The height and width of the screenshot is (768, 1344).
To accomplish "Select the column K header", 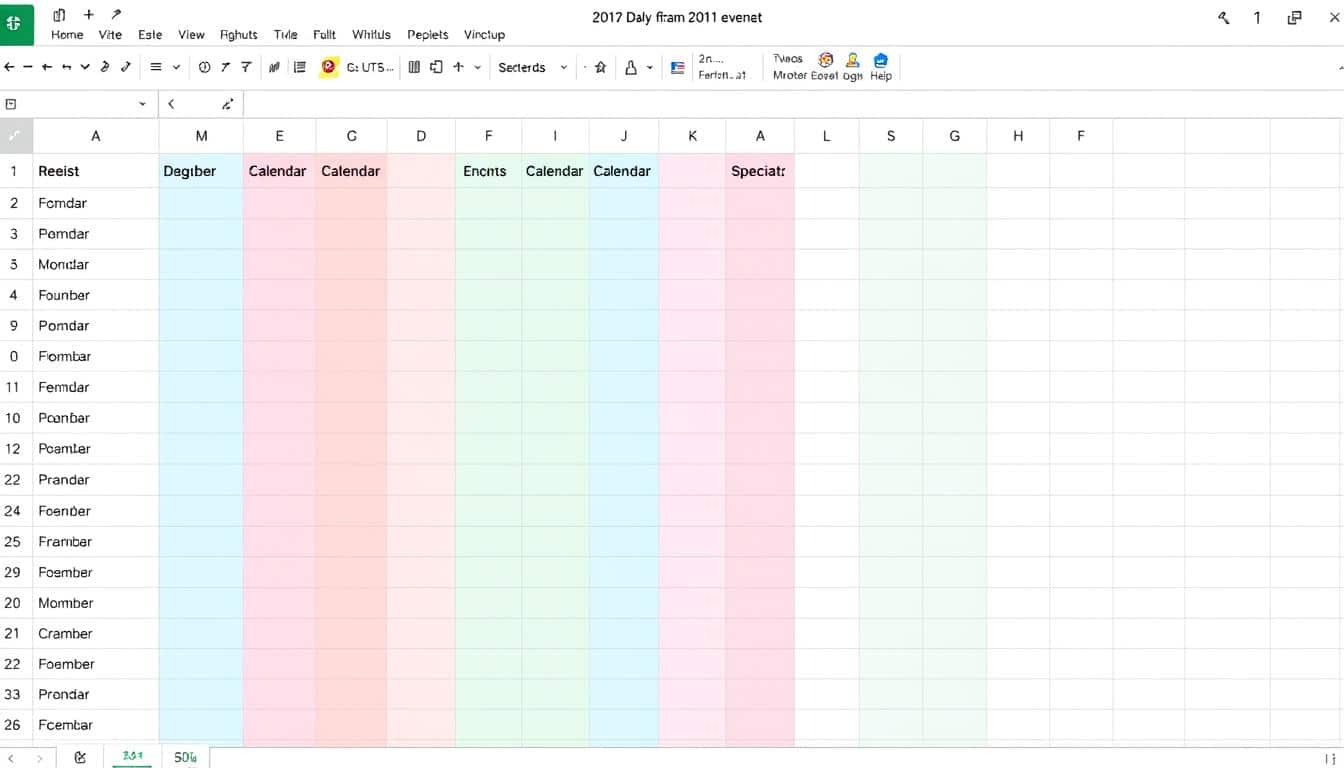I will (x=692, y=136).
